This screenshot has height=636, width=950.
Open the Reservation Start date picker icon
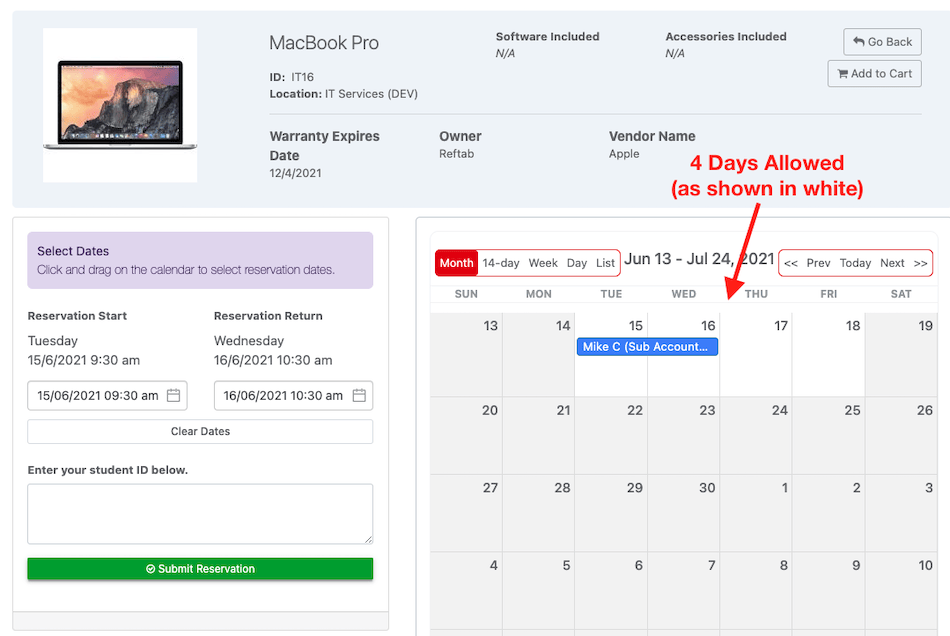tap(173, 395)
